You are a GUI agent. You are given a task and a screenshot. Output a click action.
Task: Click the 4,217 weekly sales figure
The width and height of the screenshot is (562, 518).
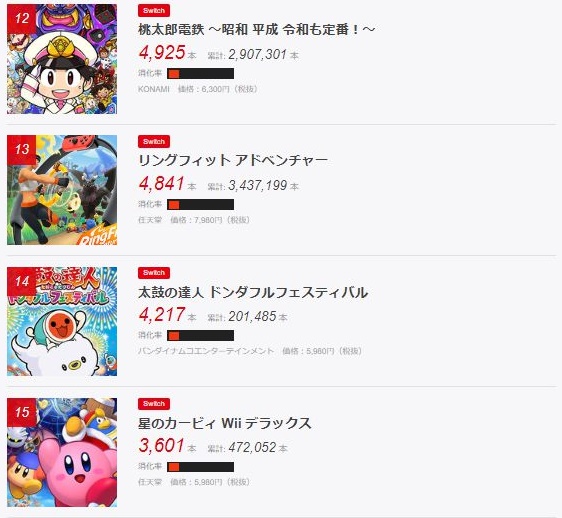coord(162,314)
